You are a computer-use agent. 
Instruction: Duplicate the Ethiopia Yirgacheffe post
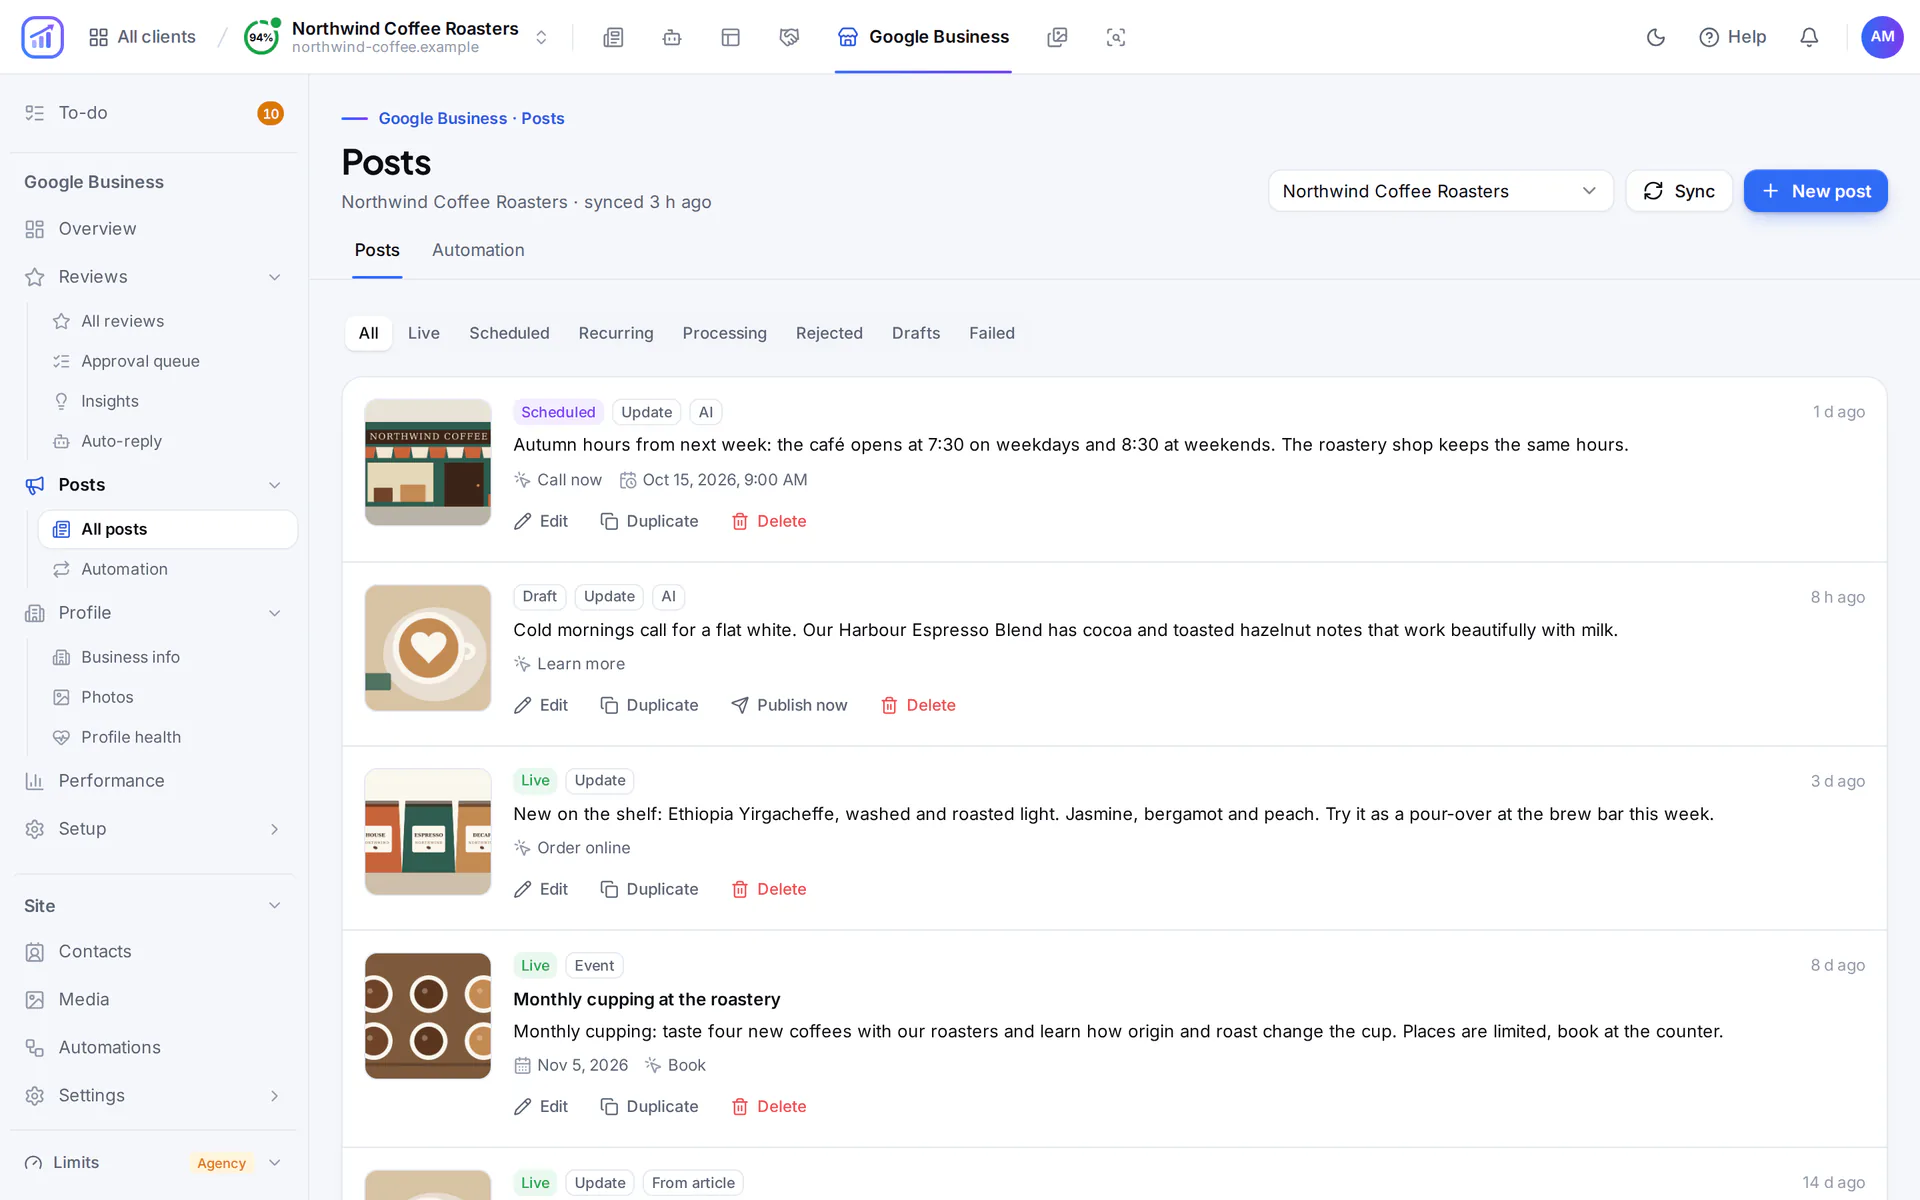click(649, 889)
